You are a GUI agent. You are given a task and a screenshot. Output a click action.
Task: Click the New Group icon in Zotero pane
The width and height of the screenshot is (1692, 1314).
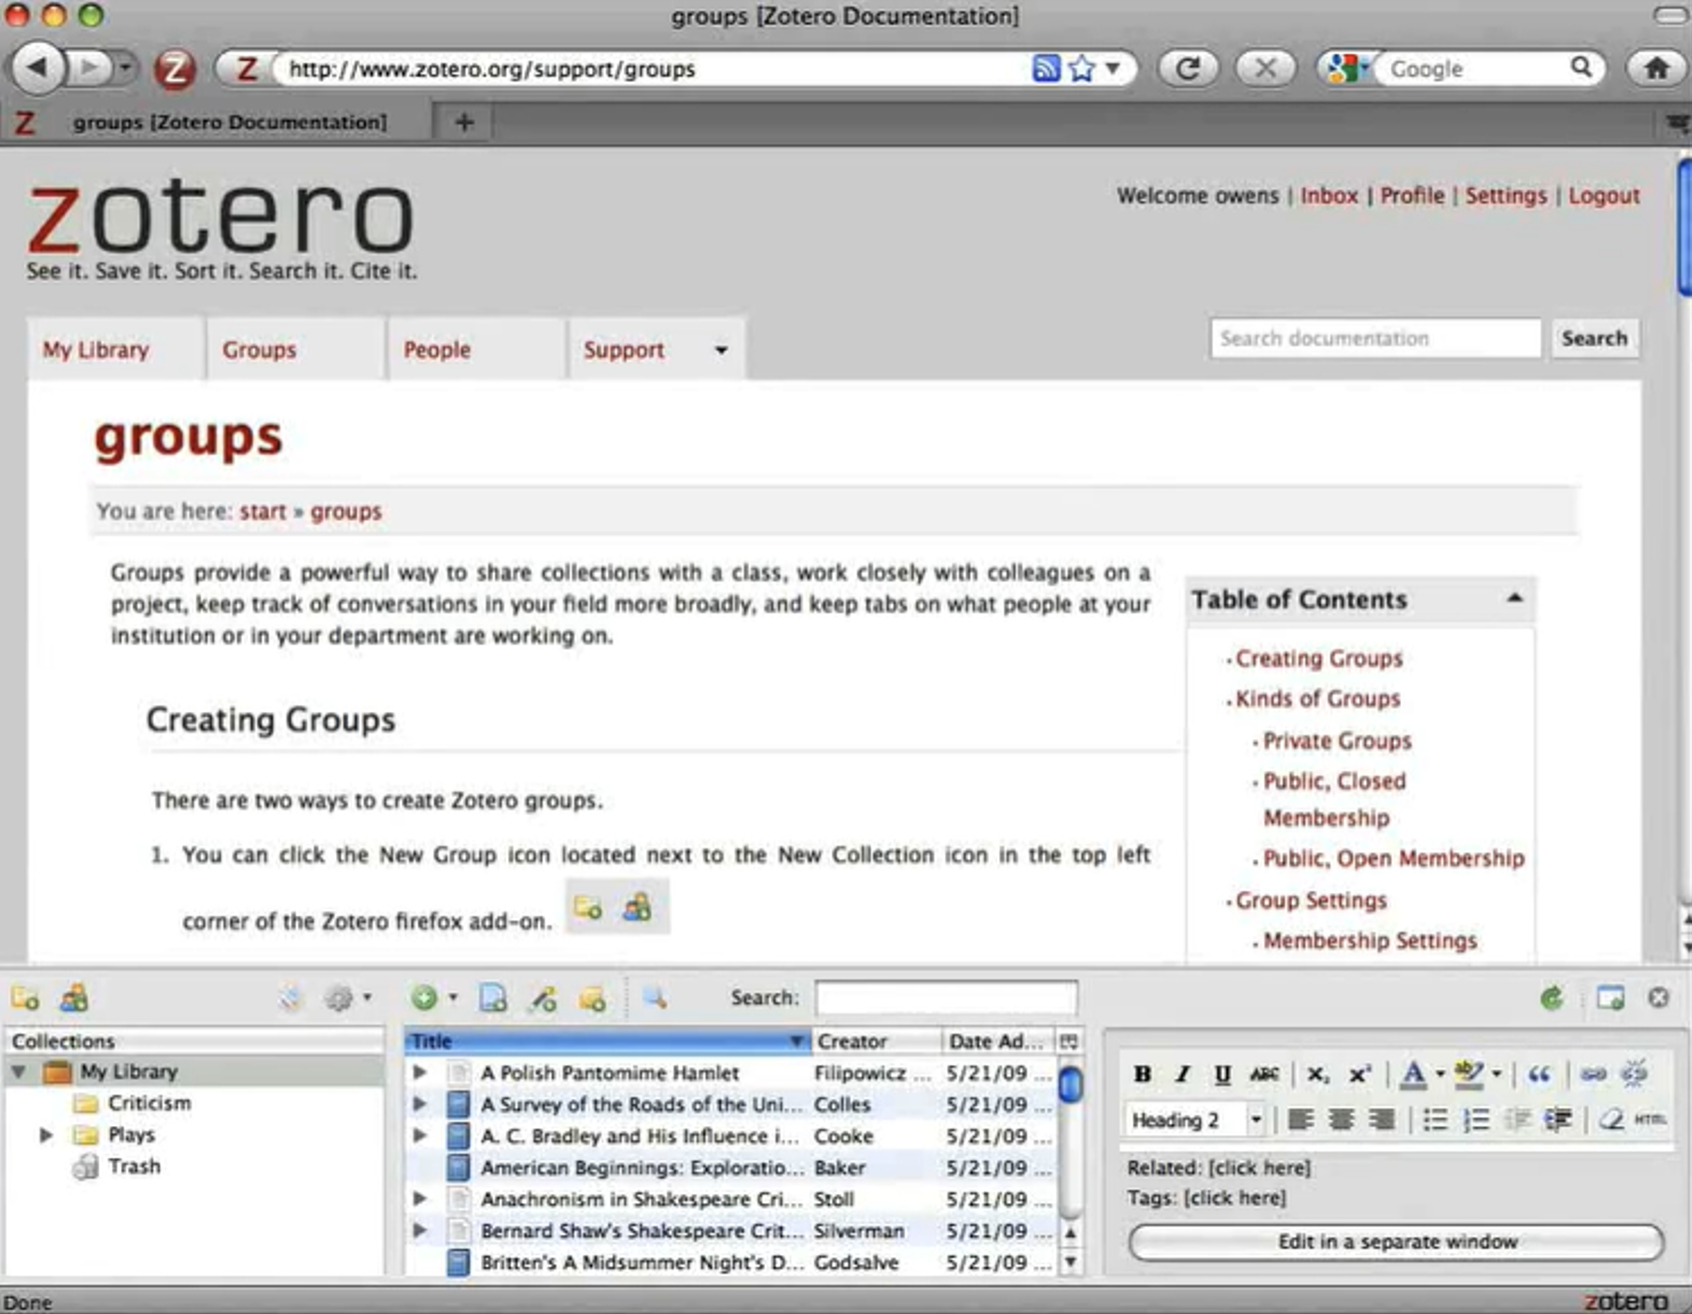point(74,997)
